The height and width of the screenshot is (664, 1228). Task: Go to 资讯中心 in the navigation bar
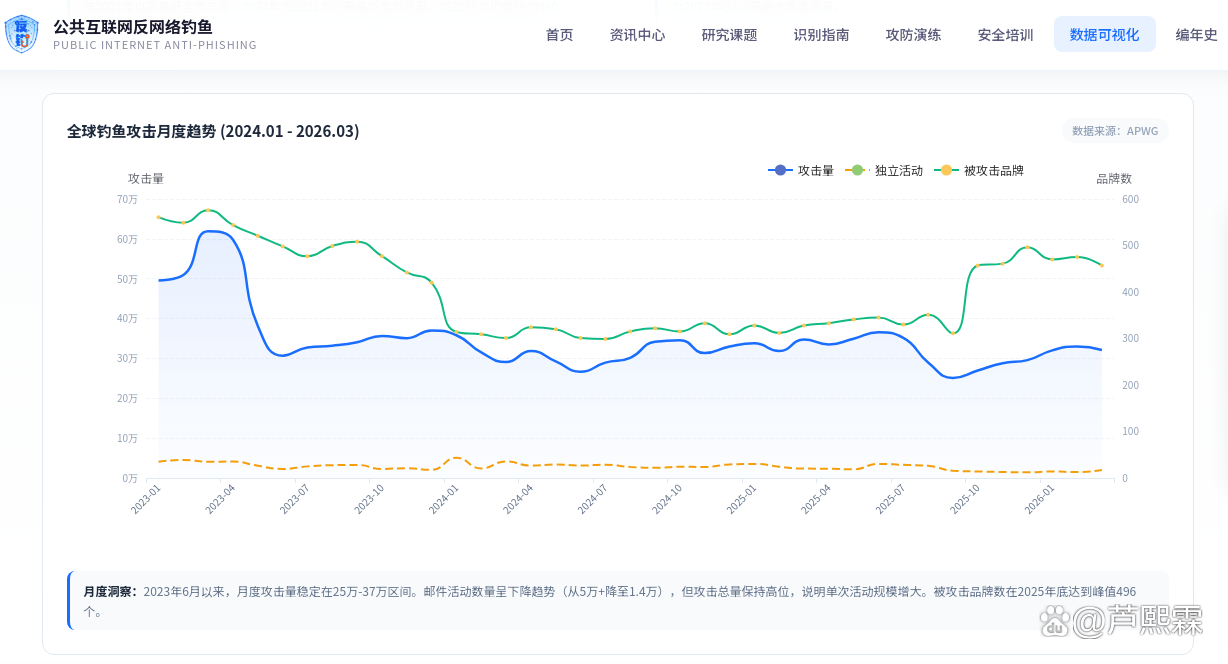638,35
